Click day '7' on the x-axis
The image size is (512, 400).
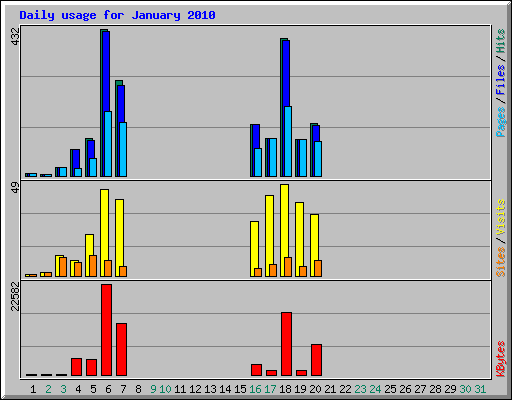[123, 389]
